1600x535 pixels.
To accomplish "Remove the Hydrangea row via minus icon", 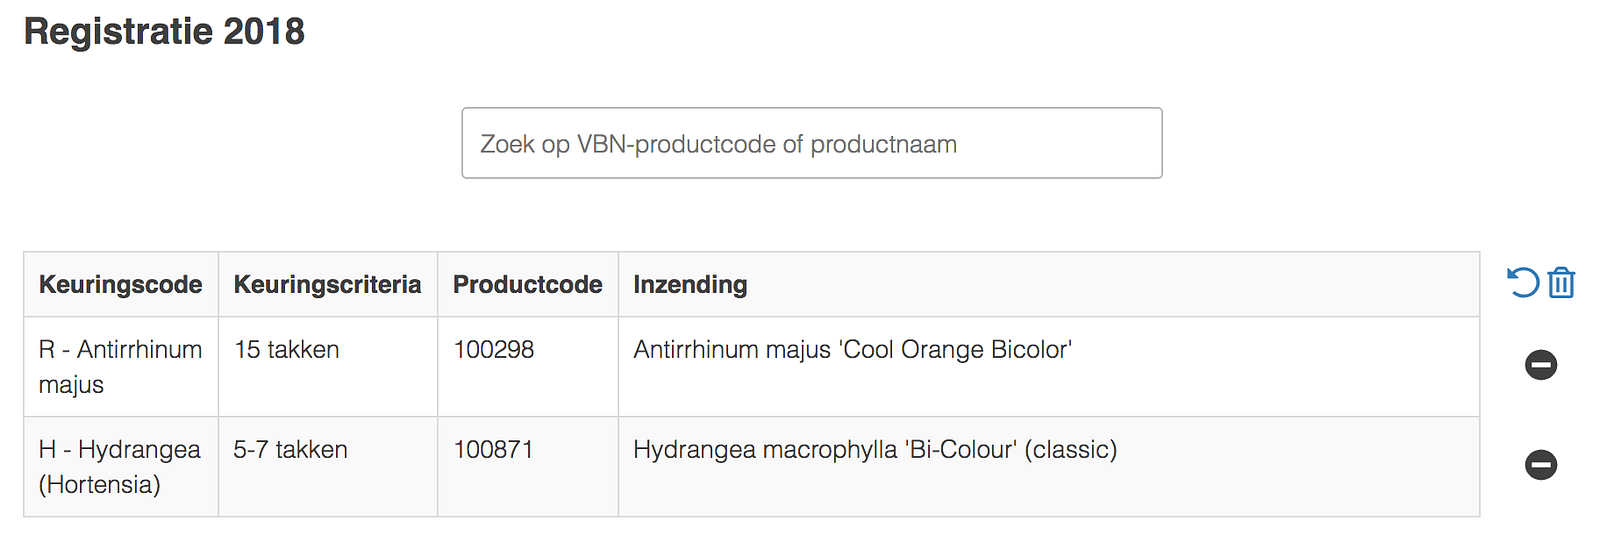I will click(1540, 465).
